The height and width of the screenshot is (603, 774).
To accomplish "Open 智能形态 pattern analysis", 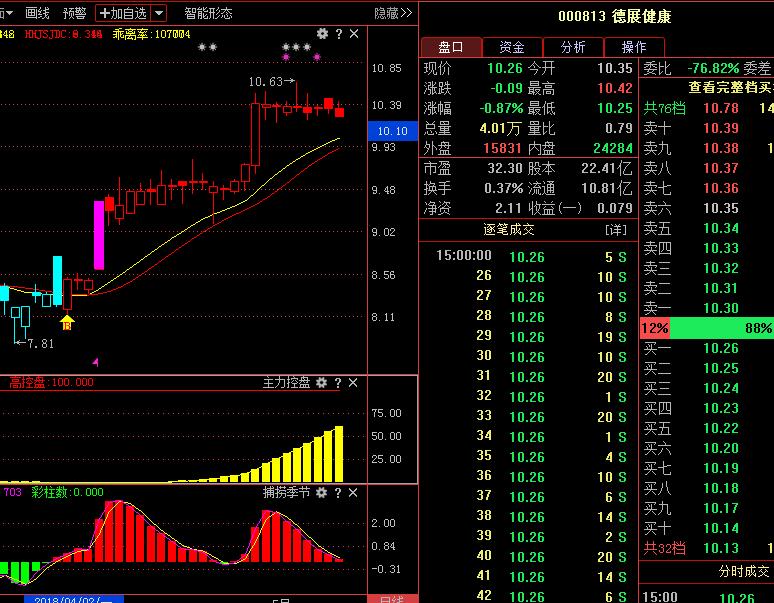I will tap(208, 13).
